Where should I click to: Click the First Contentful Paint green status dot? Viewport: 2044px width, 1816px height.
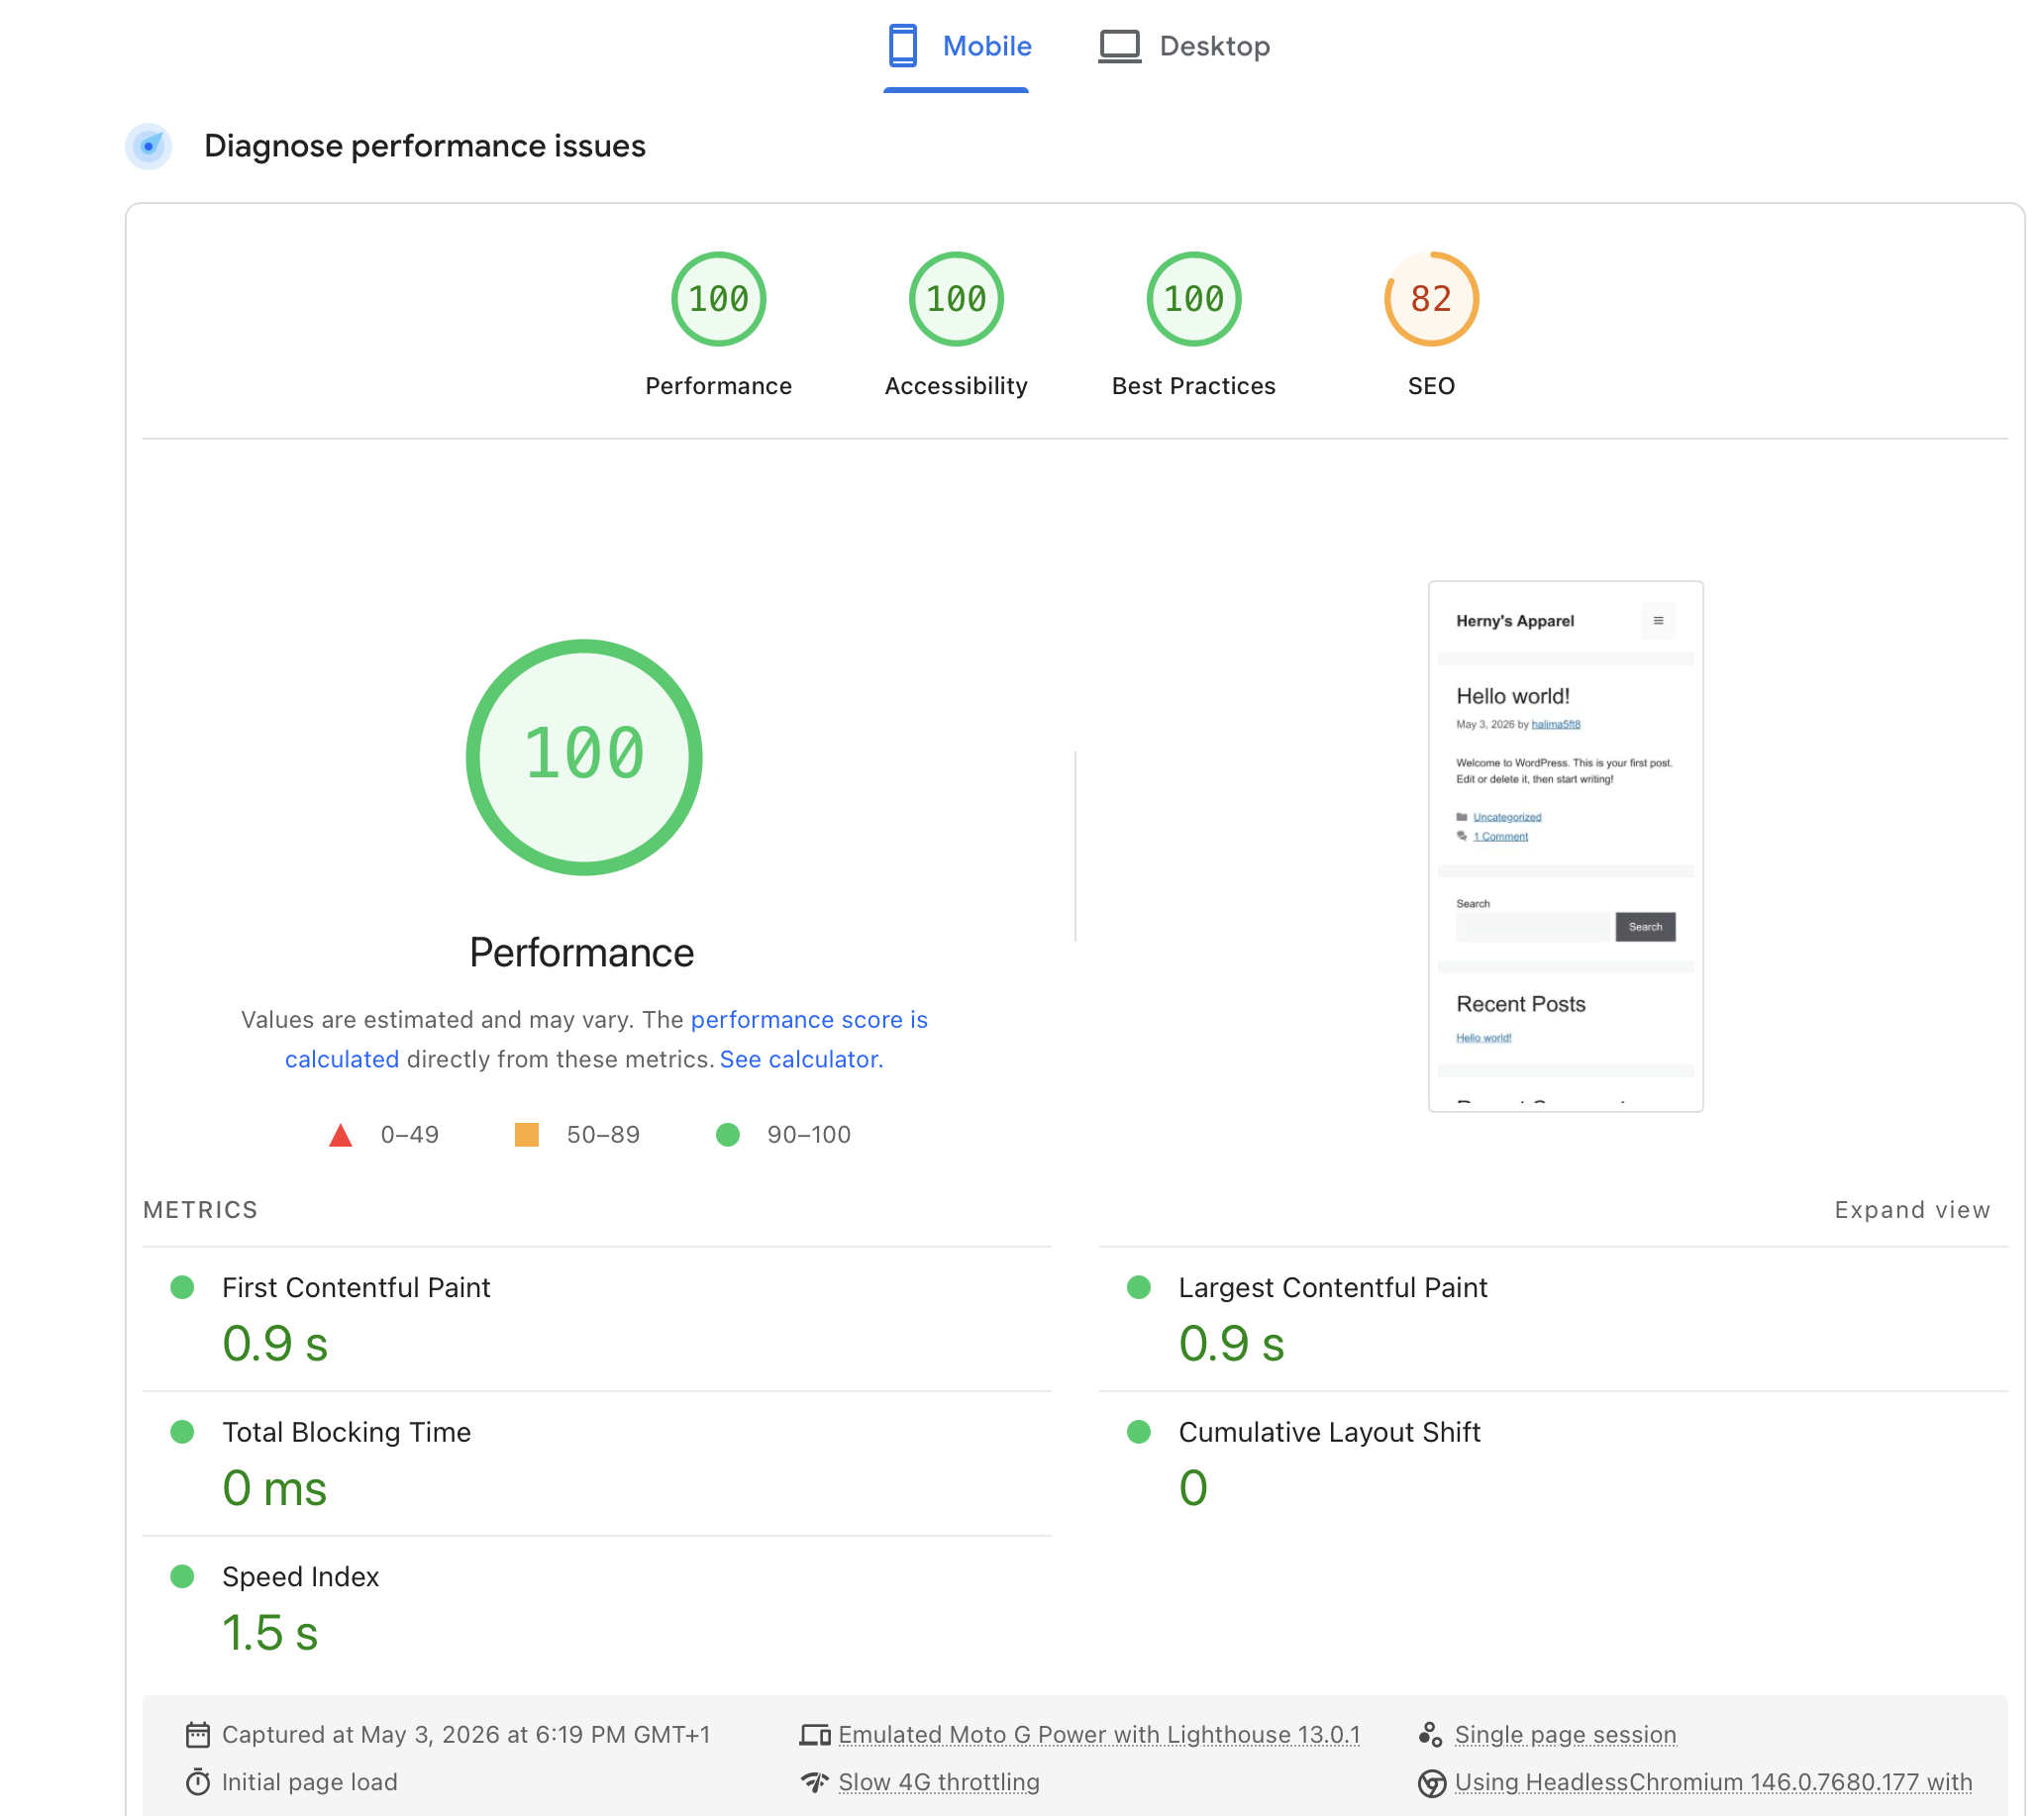[x=182, y=1287]
